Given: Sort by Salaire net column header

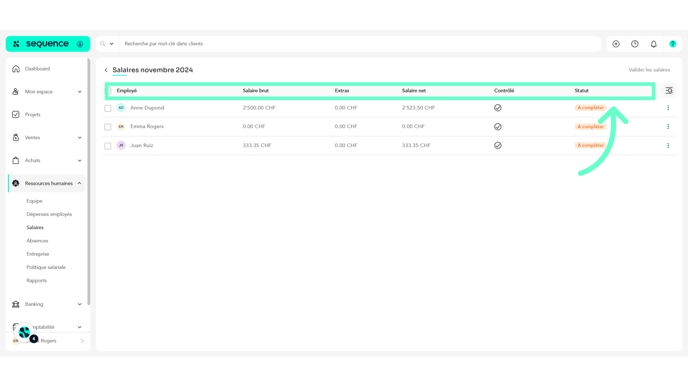Looking at the screenshot, I should (414, 90).
